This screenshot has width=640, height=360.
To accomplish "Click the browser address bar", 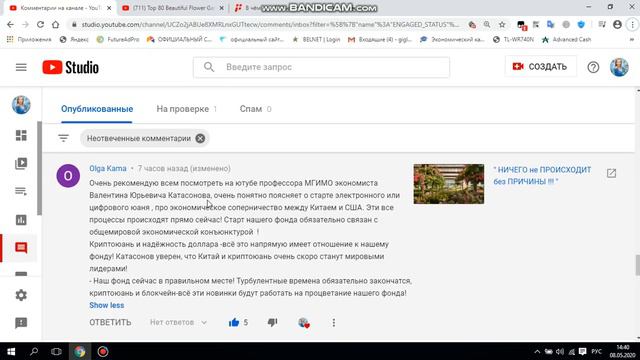I will [270, 24].
